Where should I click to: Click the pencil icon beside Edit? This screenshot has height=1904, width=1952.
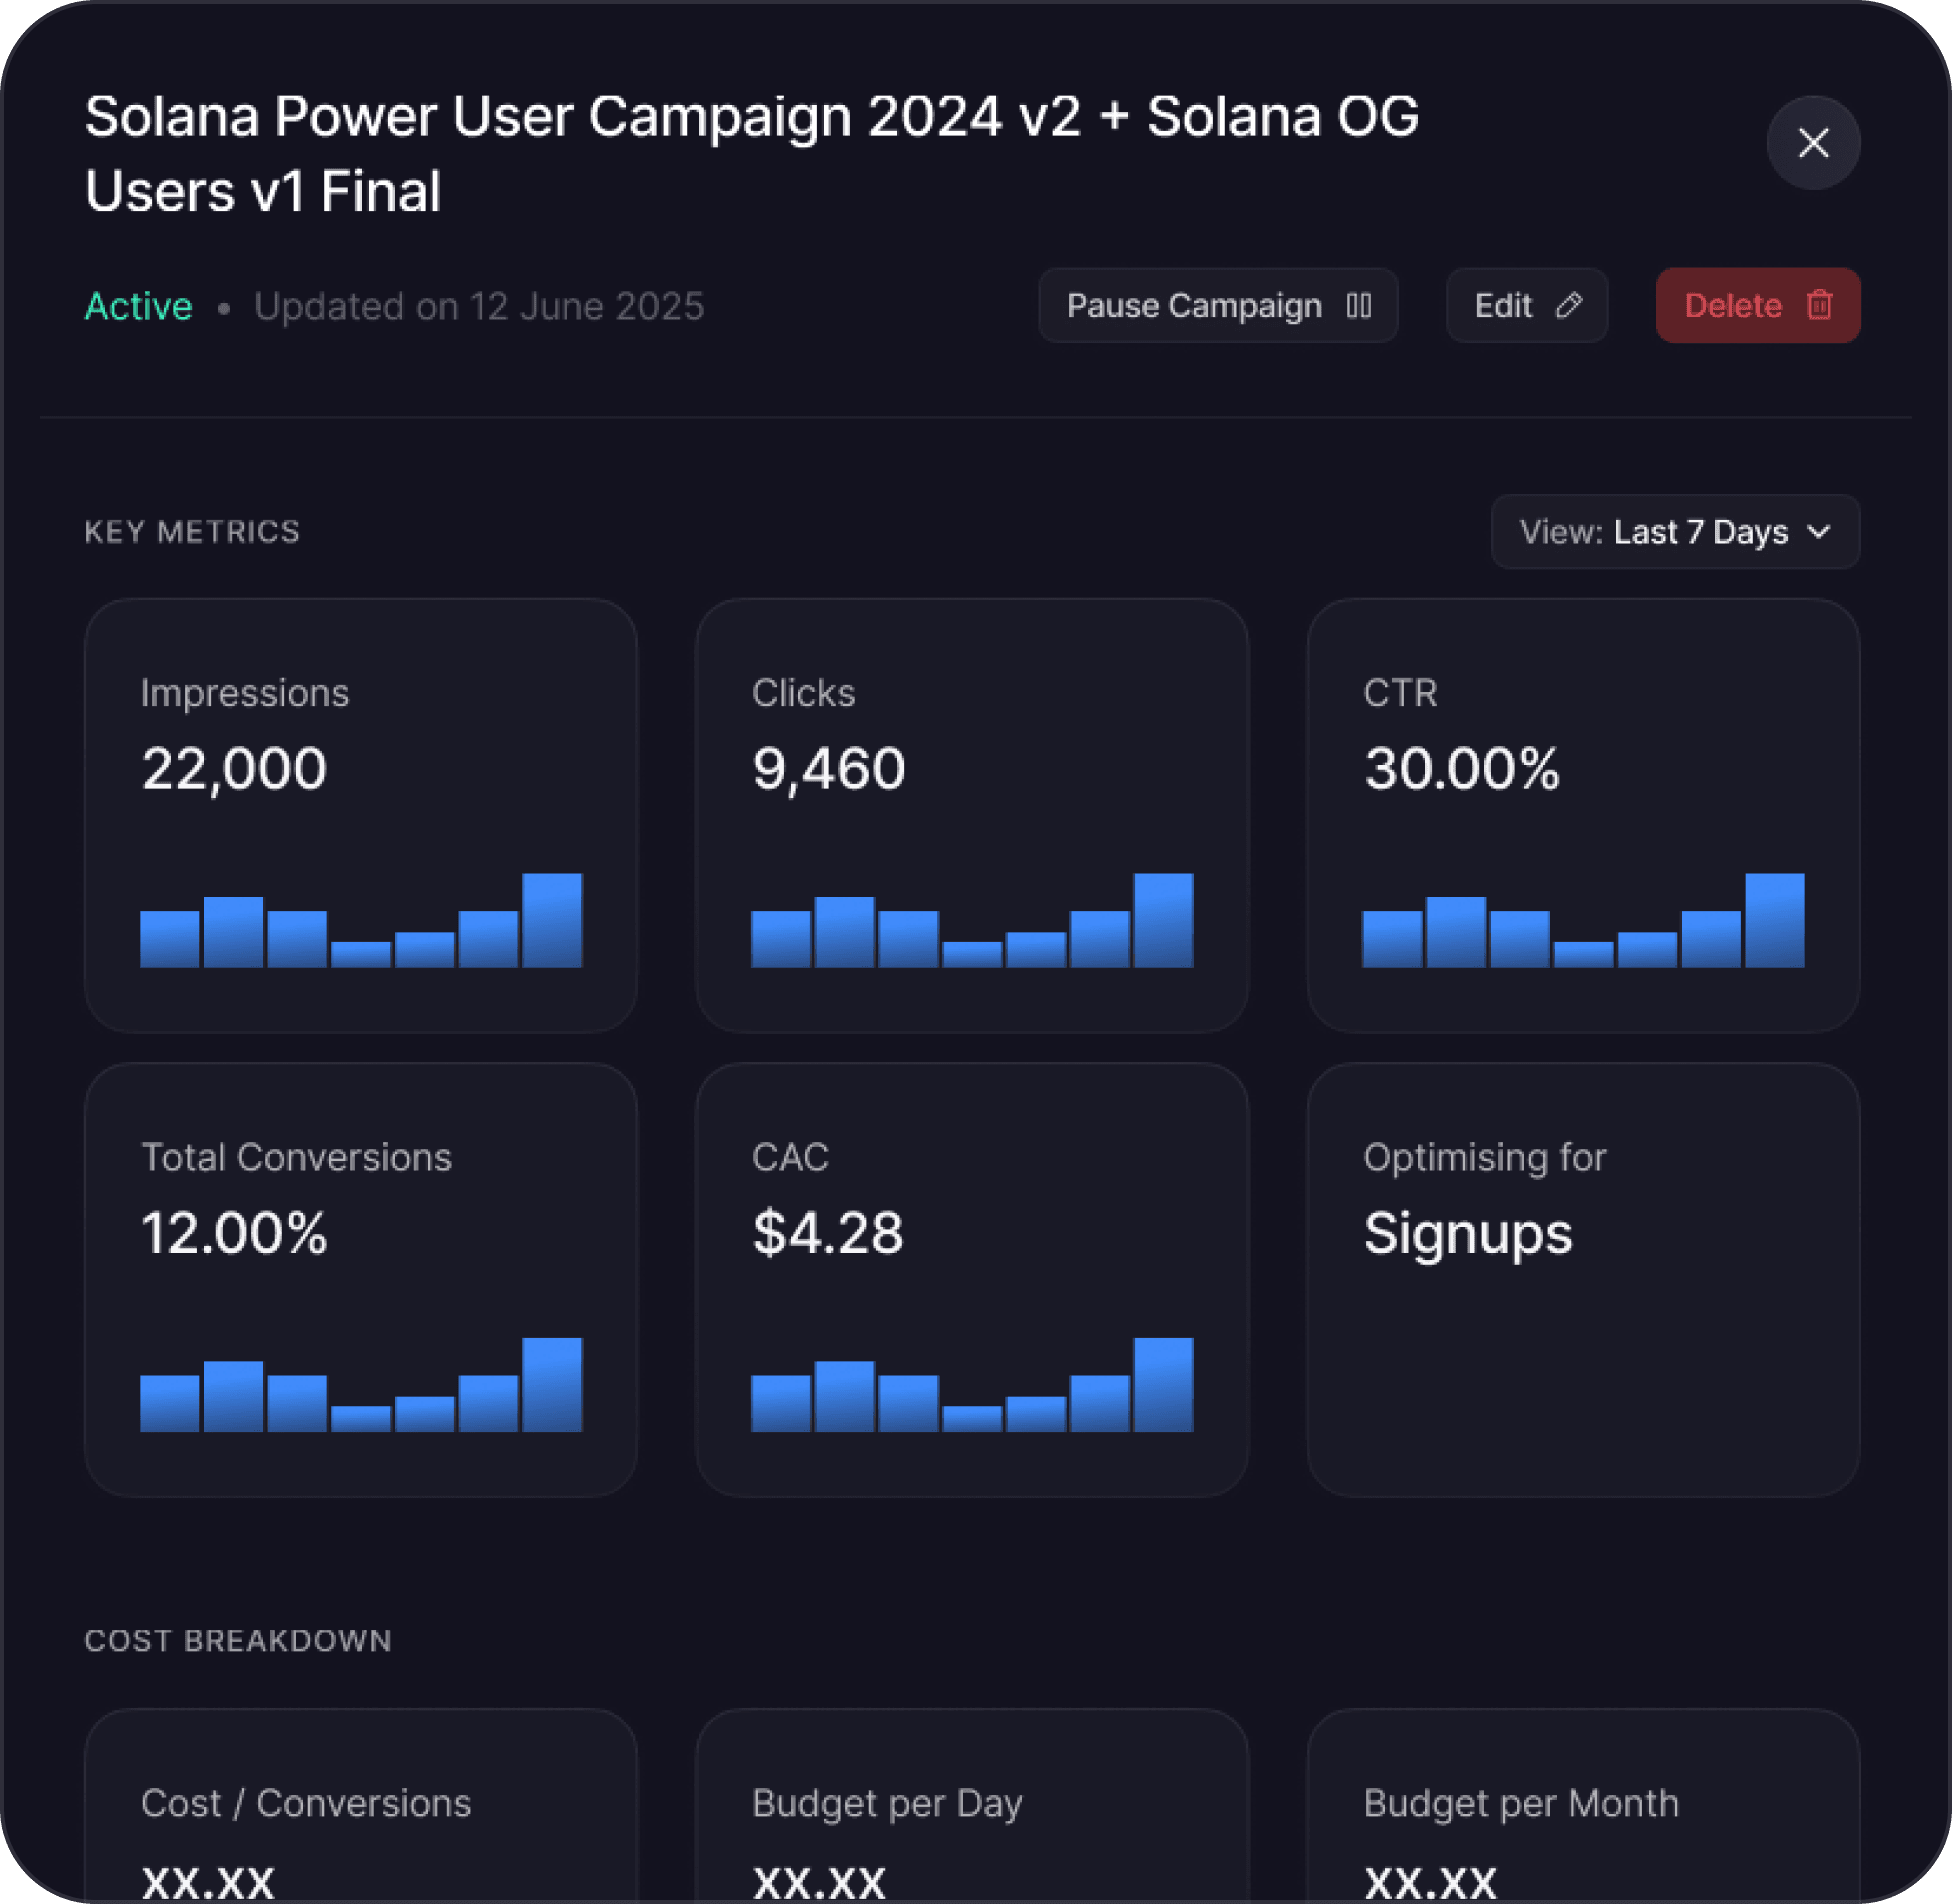point(1568,305)
